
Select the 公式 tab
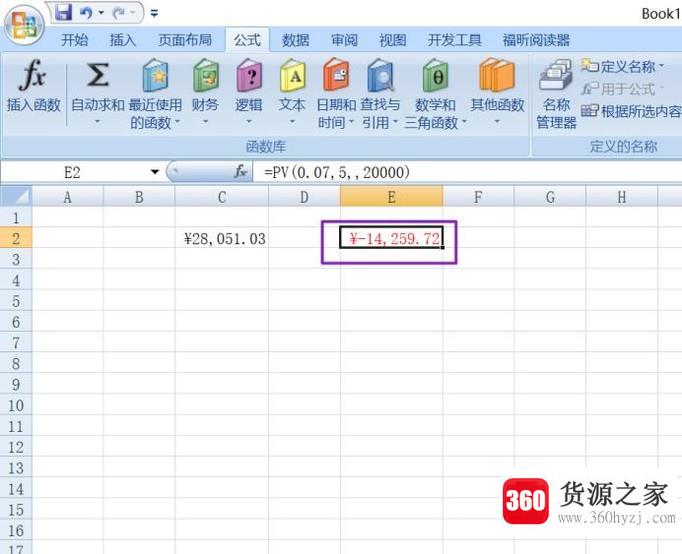247,40
